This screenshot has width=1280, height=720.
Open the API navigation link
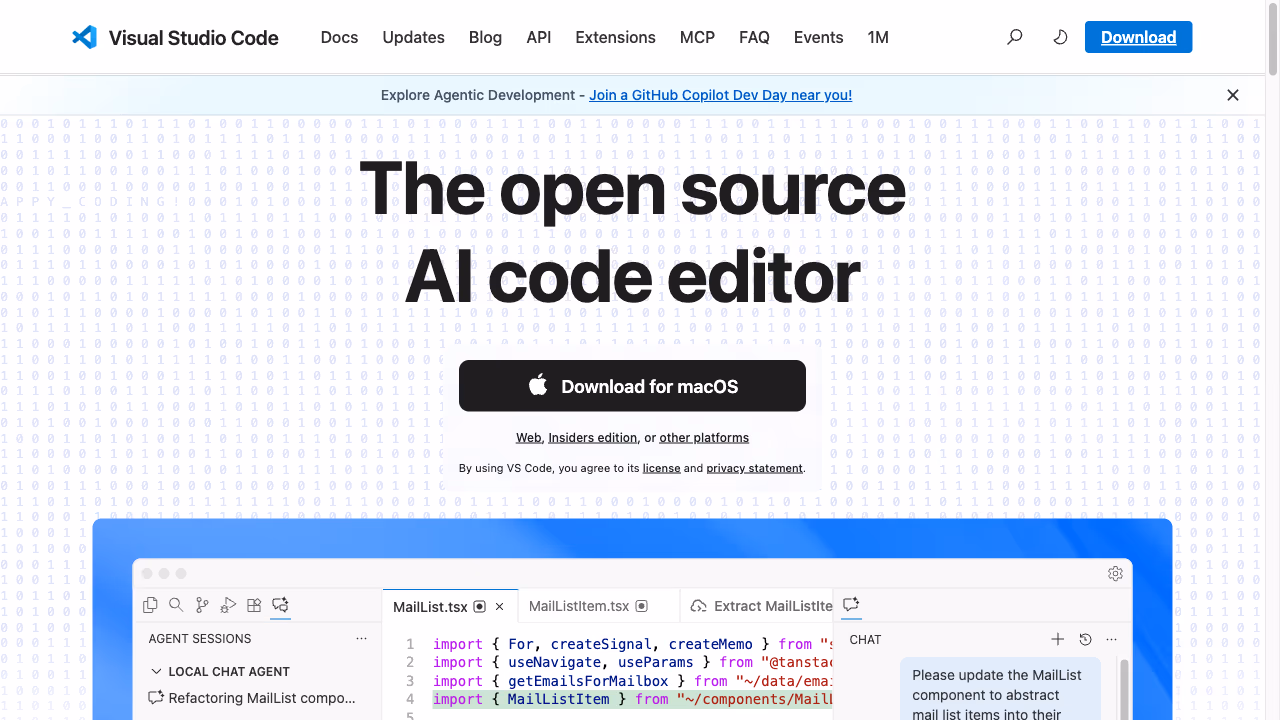pyautogui.click(x=539, y=37)
